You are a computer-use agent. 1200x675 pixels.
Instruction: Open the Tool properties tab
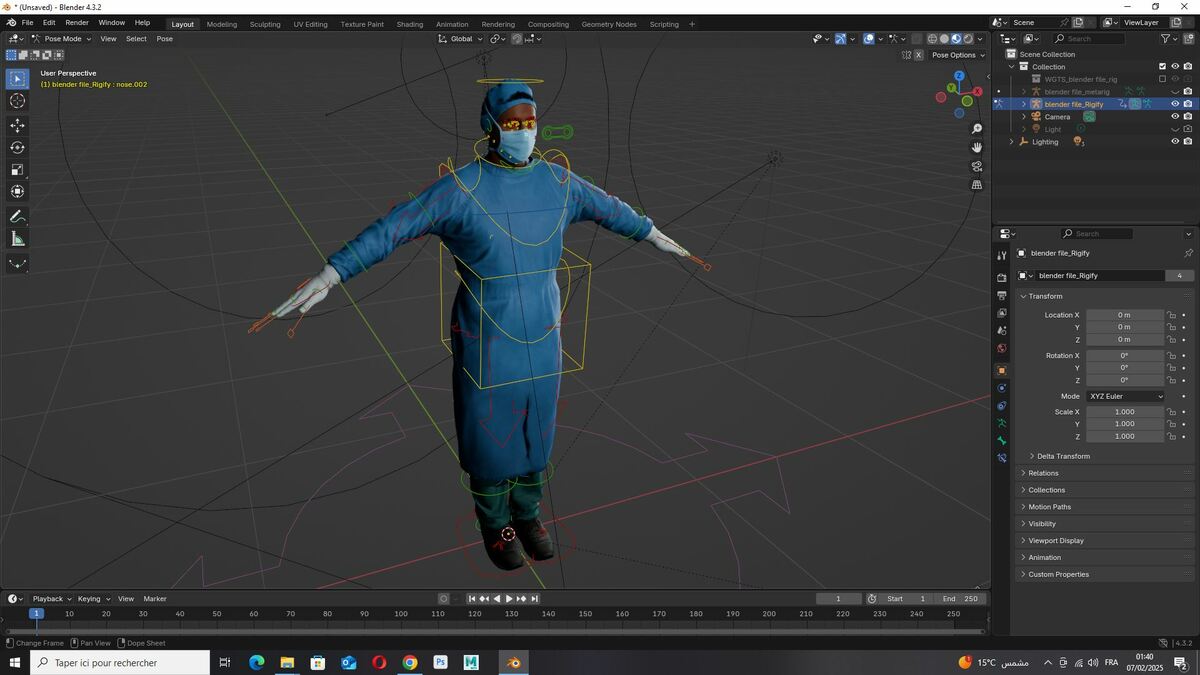click(1002, 256)
